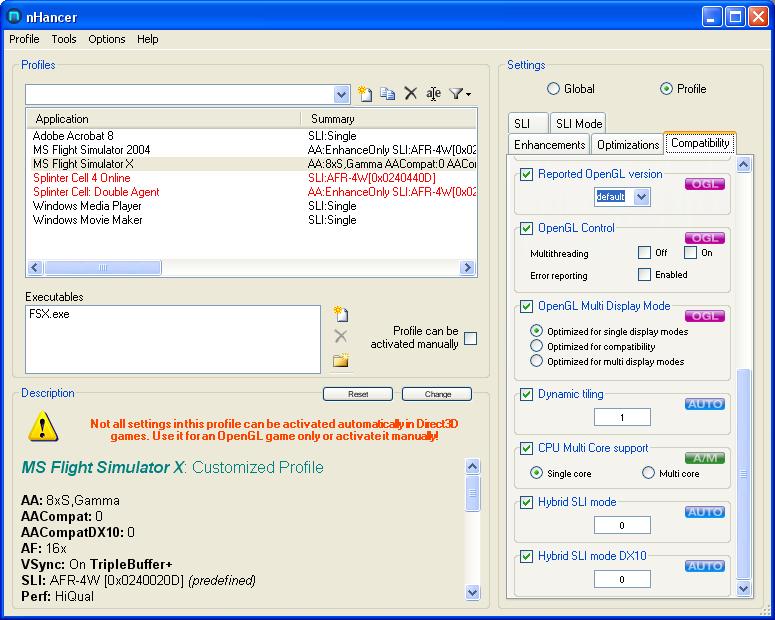The width and height of the screenshot is (775, 620).
Task: Select the Multi core radio button
Action: point(648,473)
